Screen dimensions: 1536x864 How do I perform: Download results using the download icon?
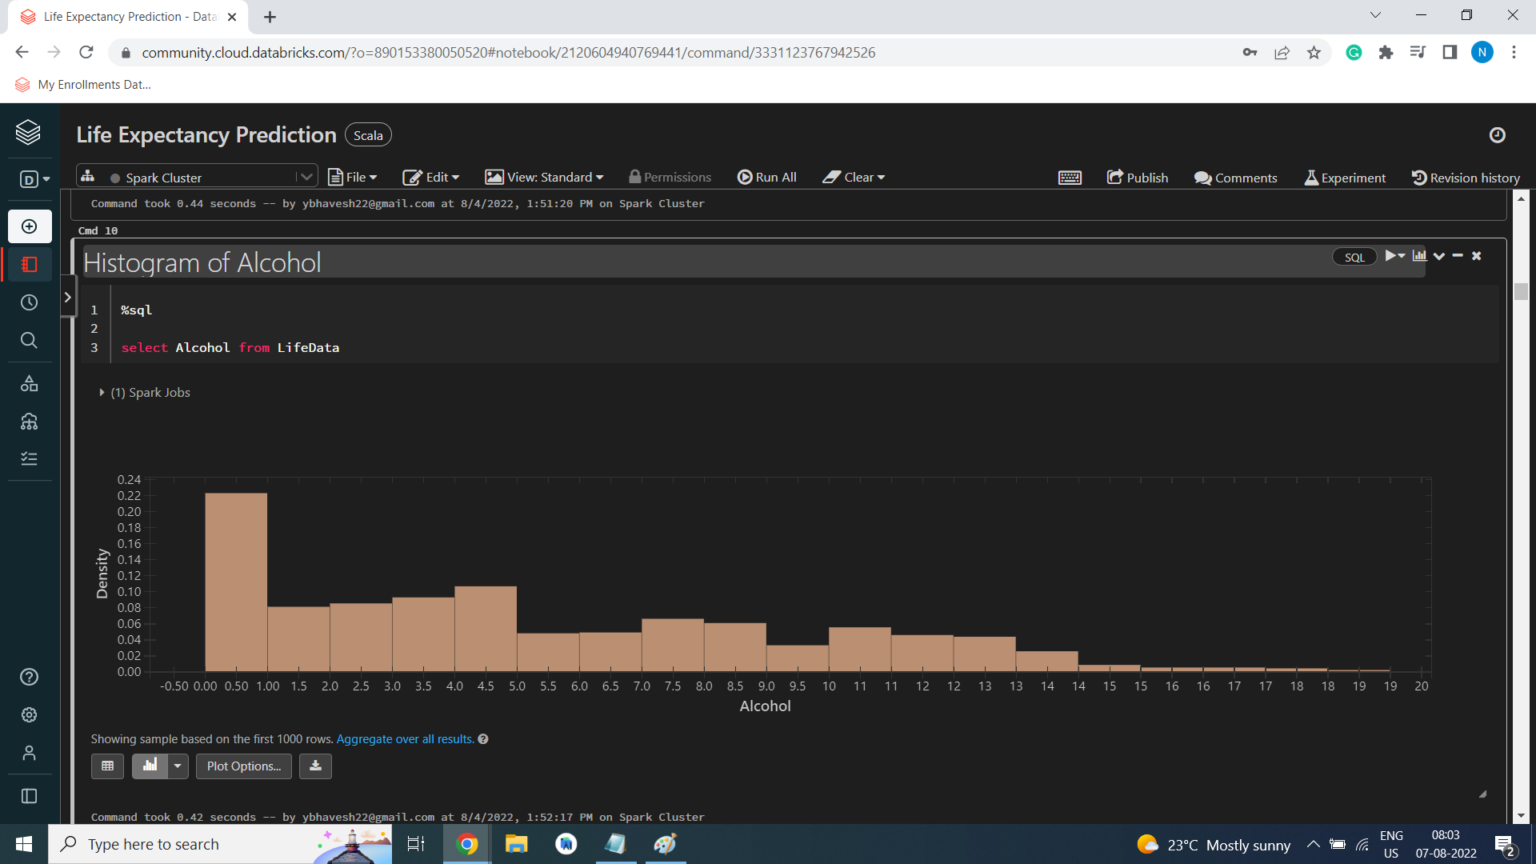click(315, 766)
